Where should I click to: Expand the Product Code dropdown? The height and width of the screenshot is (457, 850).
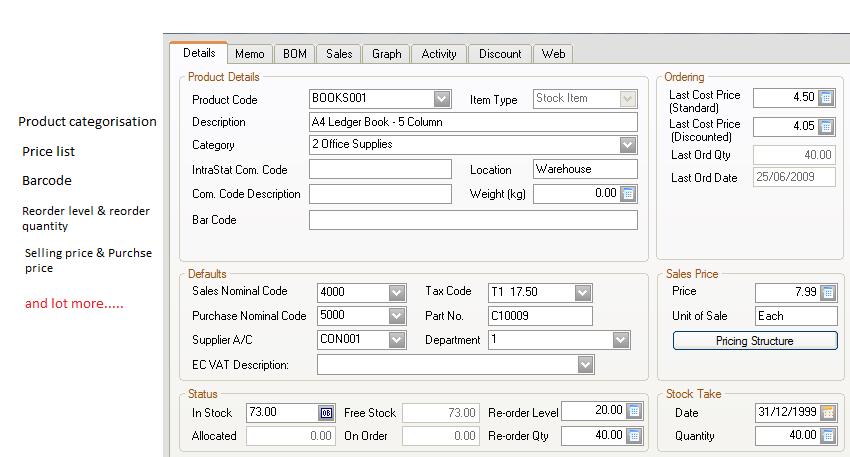(x=441, y=99)
